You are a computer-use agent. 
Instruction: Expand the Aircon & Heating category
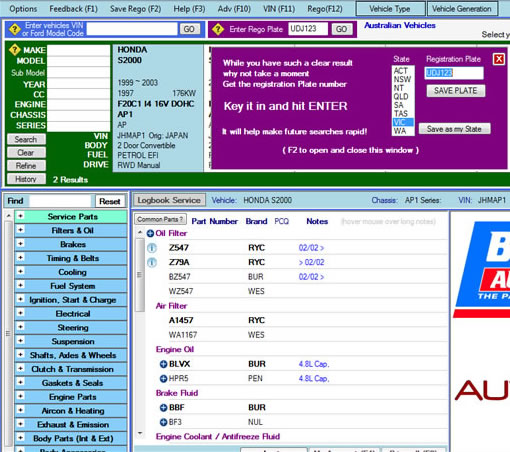pyautogui.click(x=20, y=410)
